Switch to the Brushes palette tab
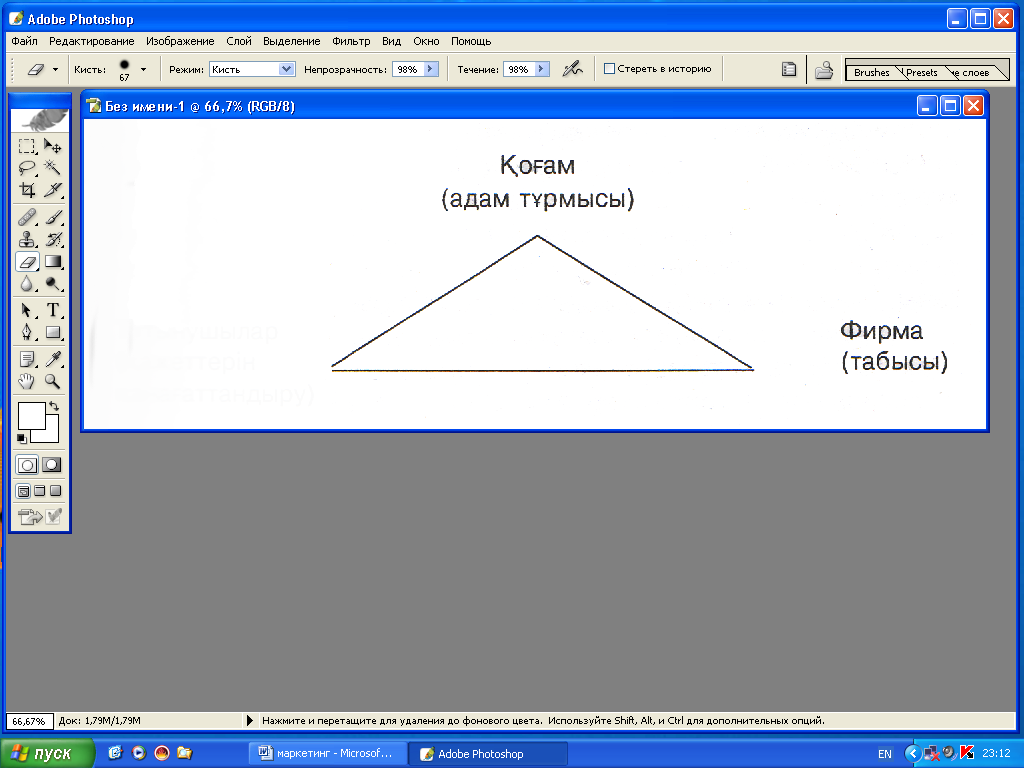This screenshot has height=768, width=1024. point(872,72)
